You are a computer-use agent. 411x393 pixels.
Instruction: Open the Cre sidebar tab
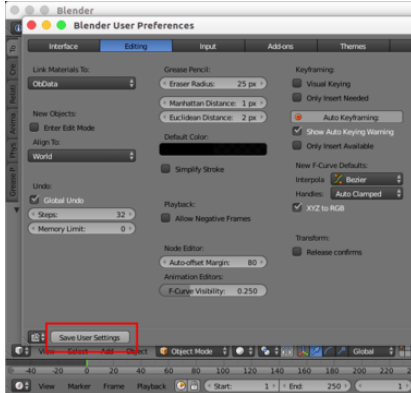(12, 69)
